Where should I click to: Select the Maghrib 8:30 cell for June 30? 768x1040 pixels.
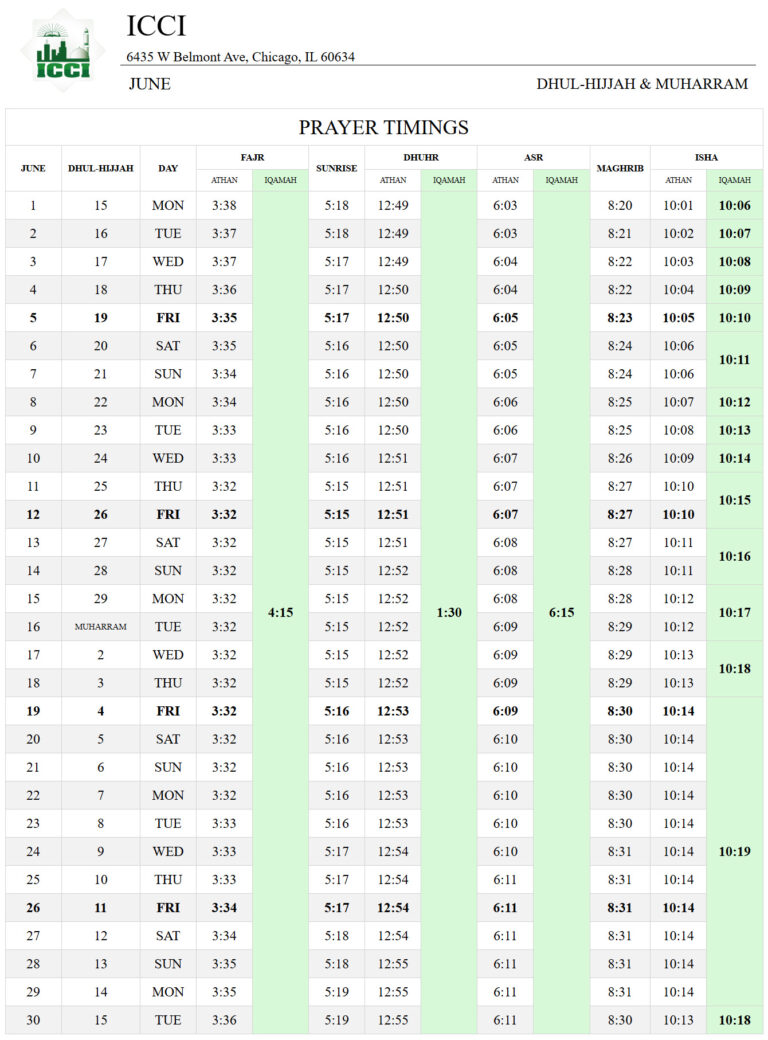click(620, 1020)
